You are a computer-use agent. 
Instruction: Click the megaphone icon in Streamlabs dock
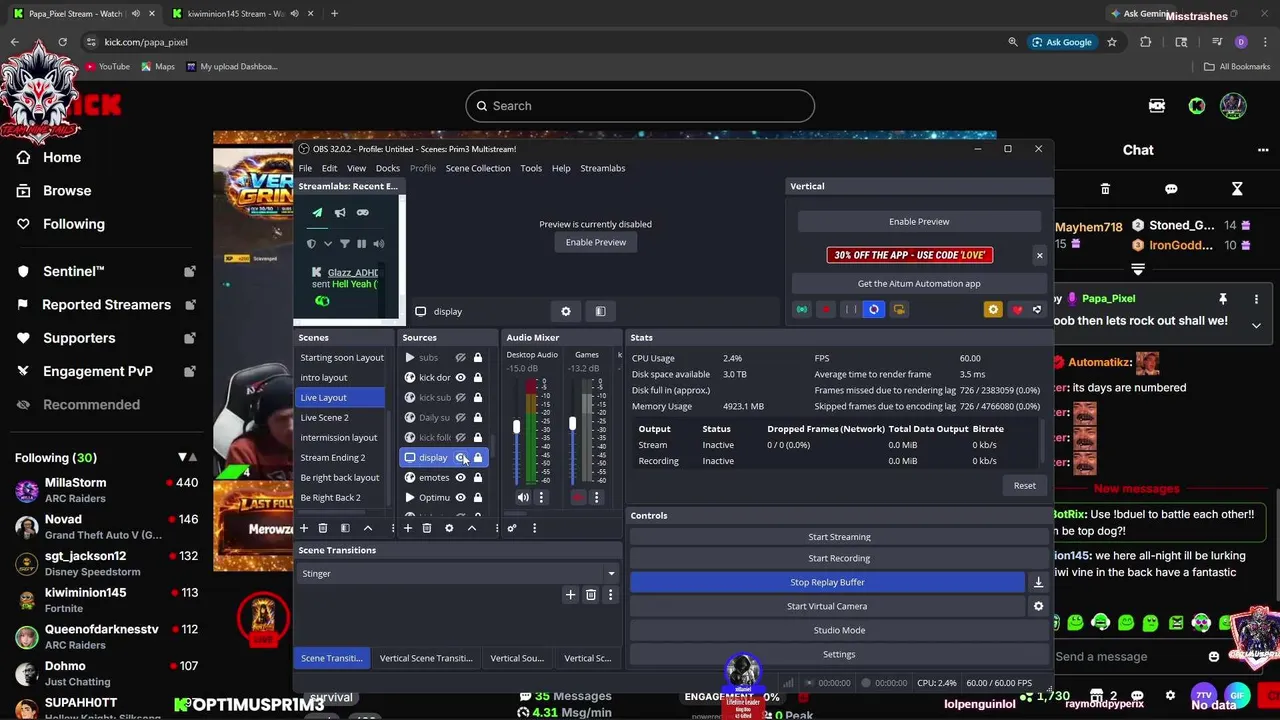click(x=340, y=212)
